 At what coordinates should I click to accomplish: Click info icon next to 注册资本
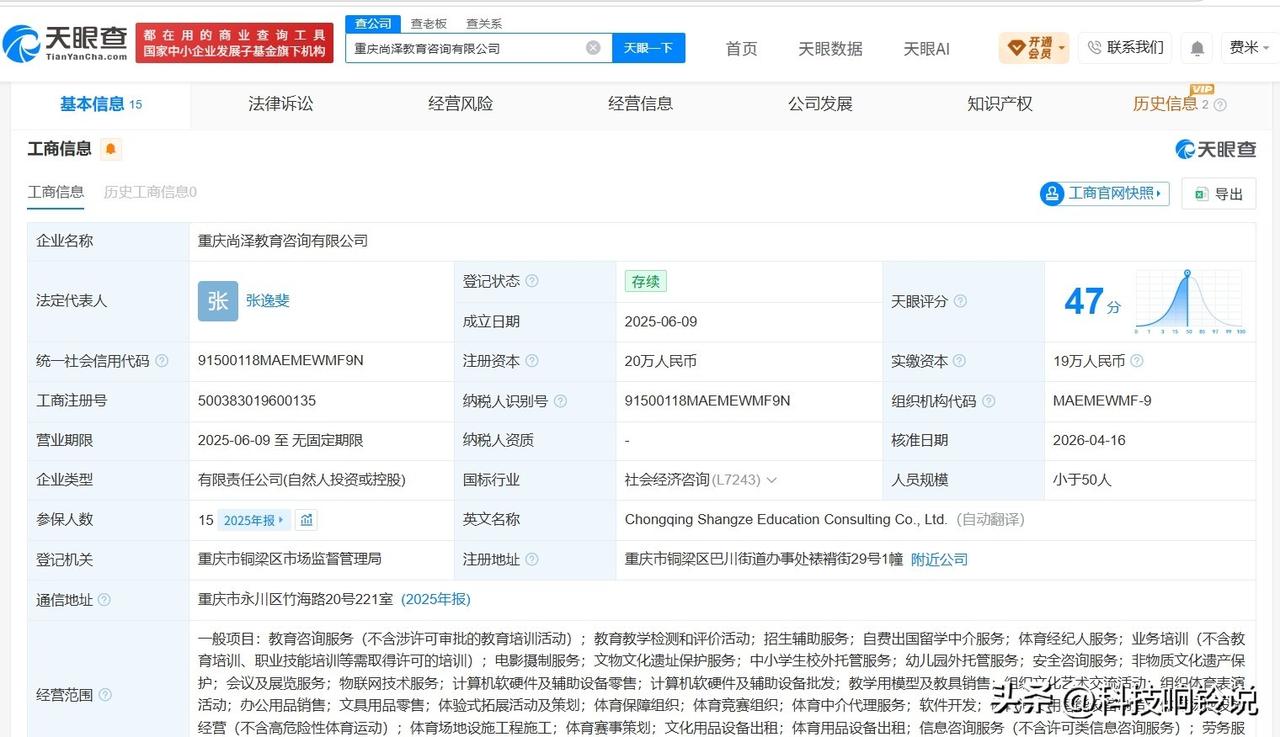click(532, 361)
